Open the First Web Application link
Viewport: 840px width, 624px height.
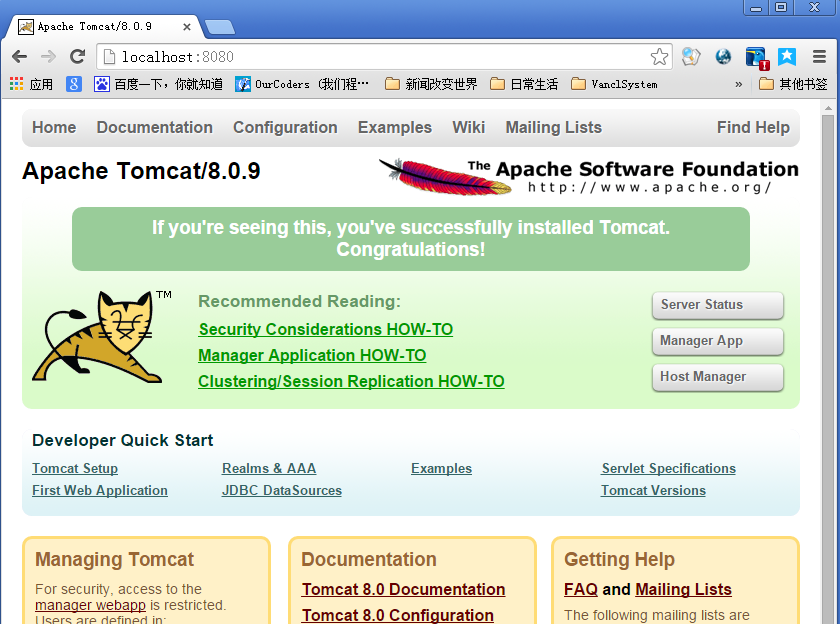100,491
